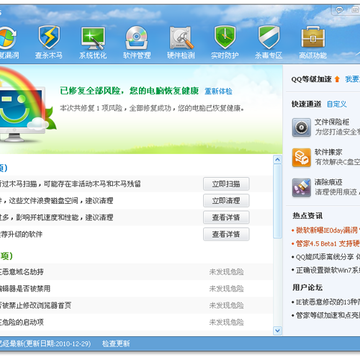Click the 热点资讯 heading
The width and height of the screenshot is (360, 360).
tap(308, 216)
